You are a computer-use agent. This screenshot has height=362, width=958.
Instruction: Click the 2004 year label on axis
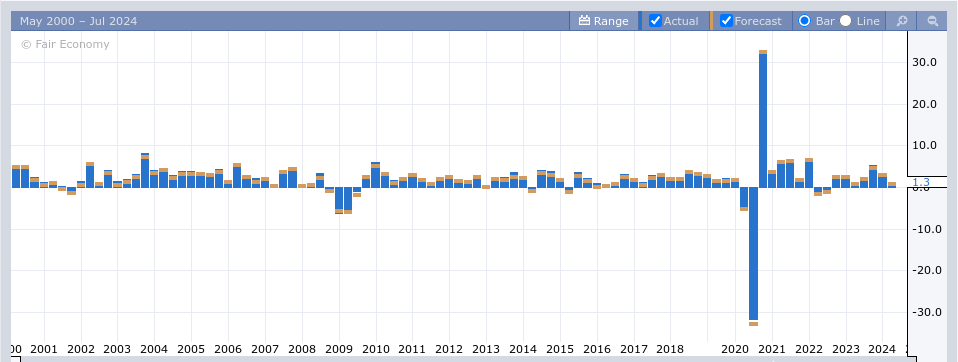click(154, 349)
